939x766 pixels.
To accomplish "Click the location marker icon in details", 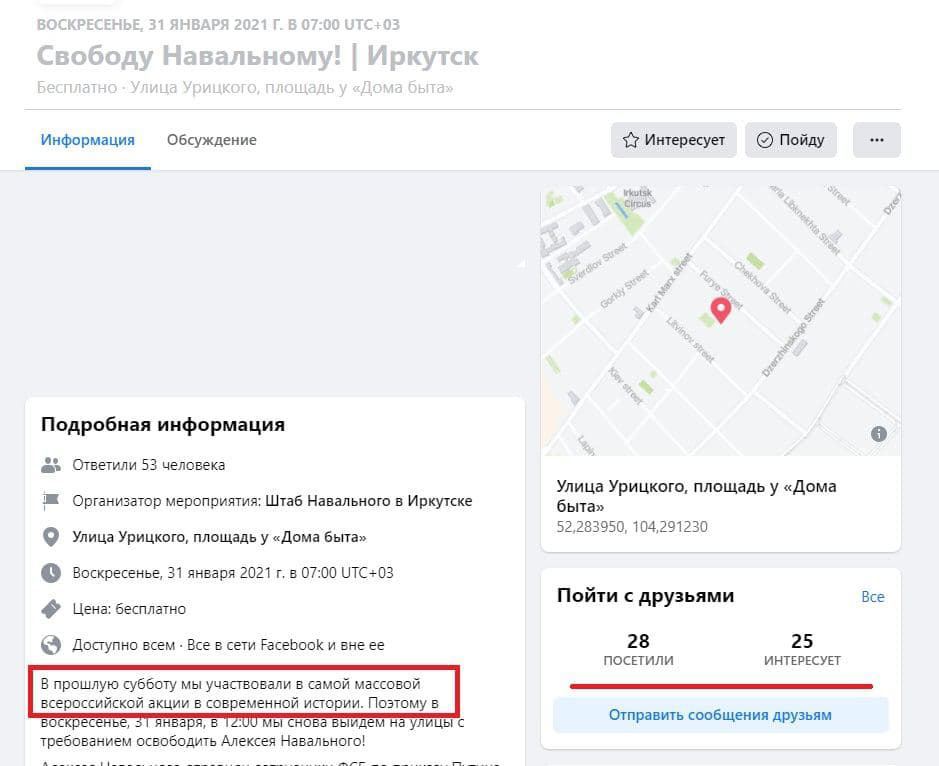I will coord(51,537).
